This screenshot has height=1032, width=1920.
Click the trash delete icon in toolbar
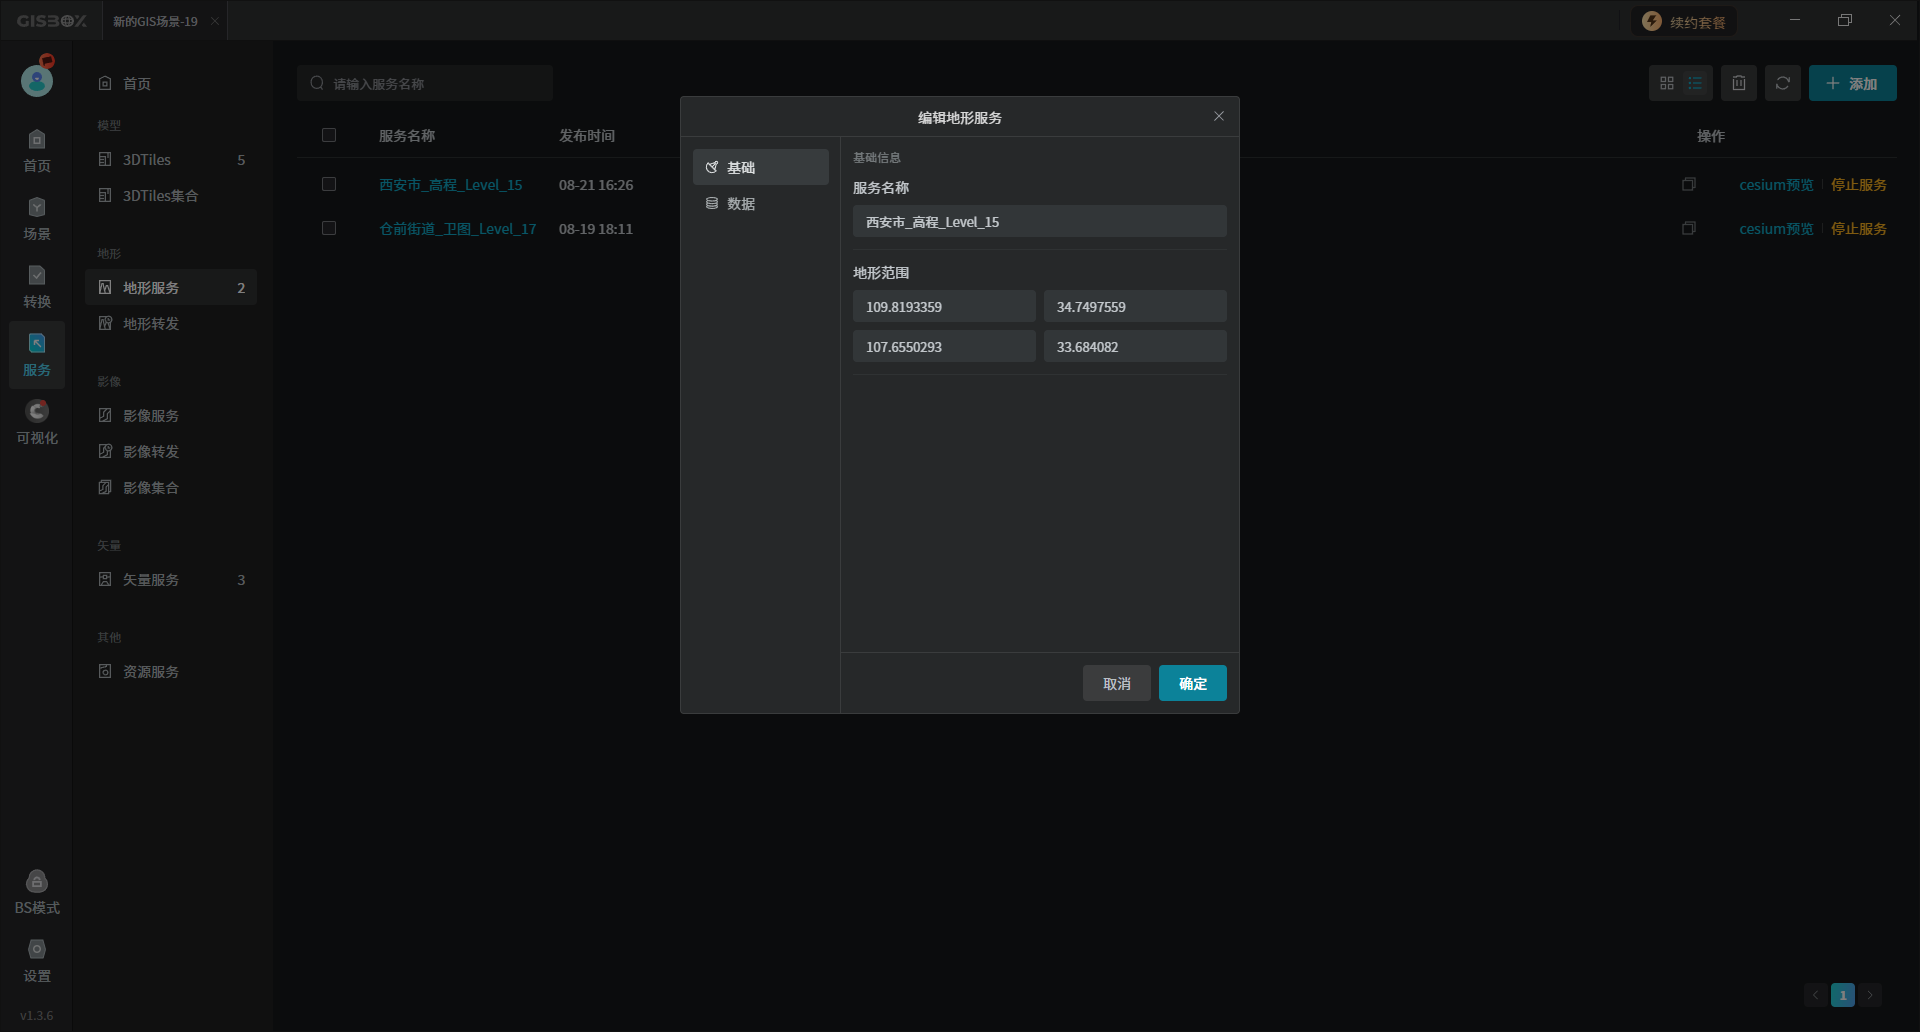tap(1738, 84)
